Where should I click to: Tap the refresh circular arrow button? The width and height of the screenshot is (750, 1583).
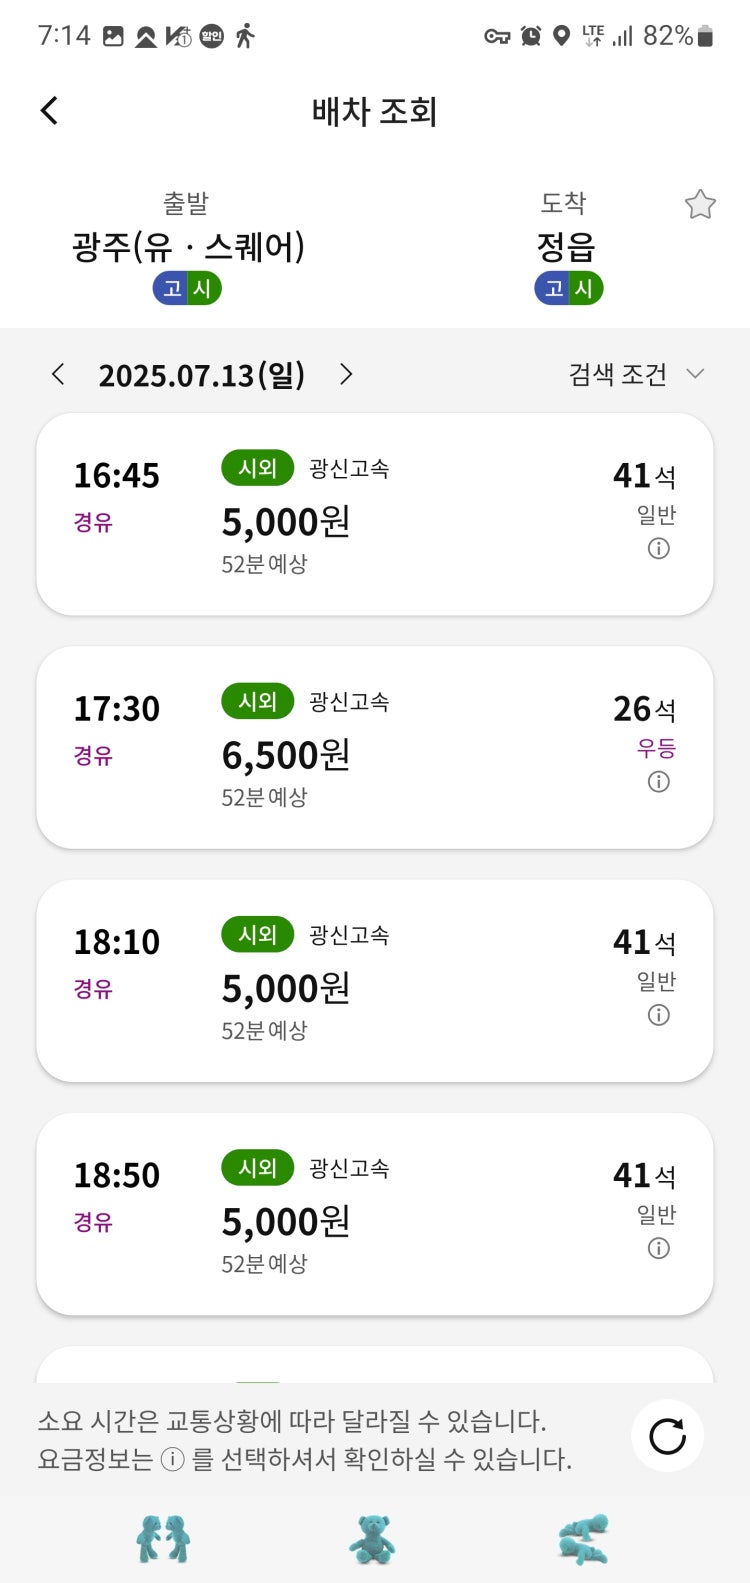[x=667, y=1436]
